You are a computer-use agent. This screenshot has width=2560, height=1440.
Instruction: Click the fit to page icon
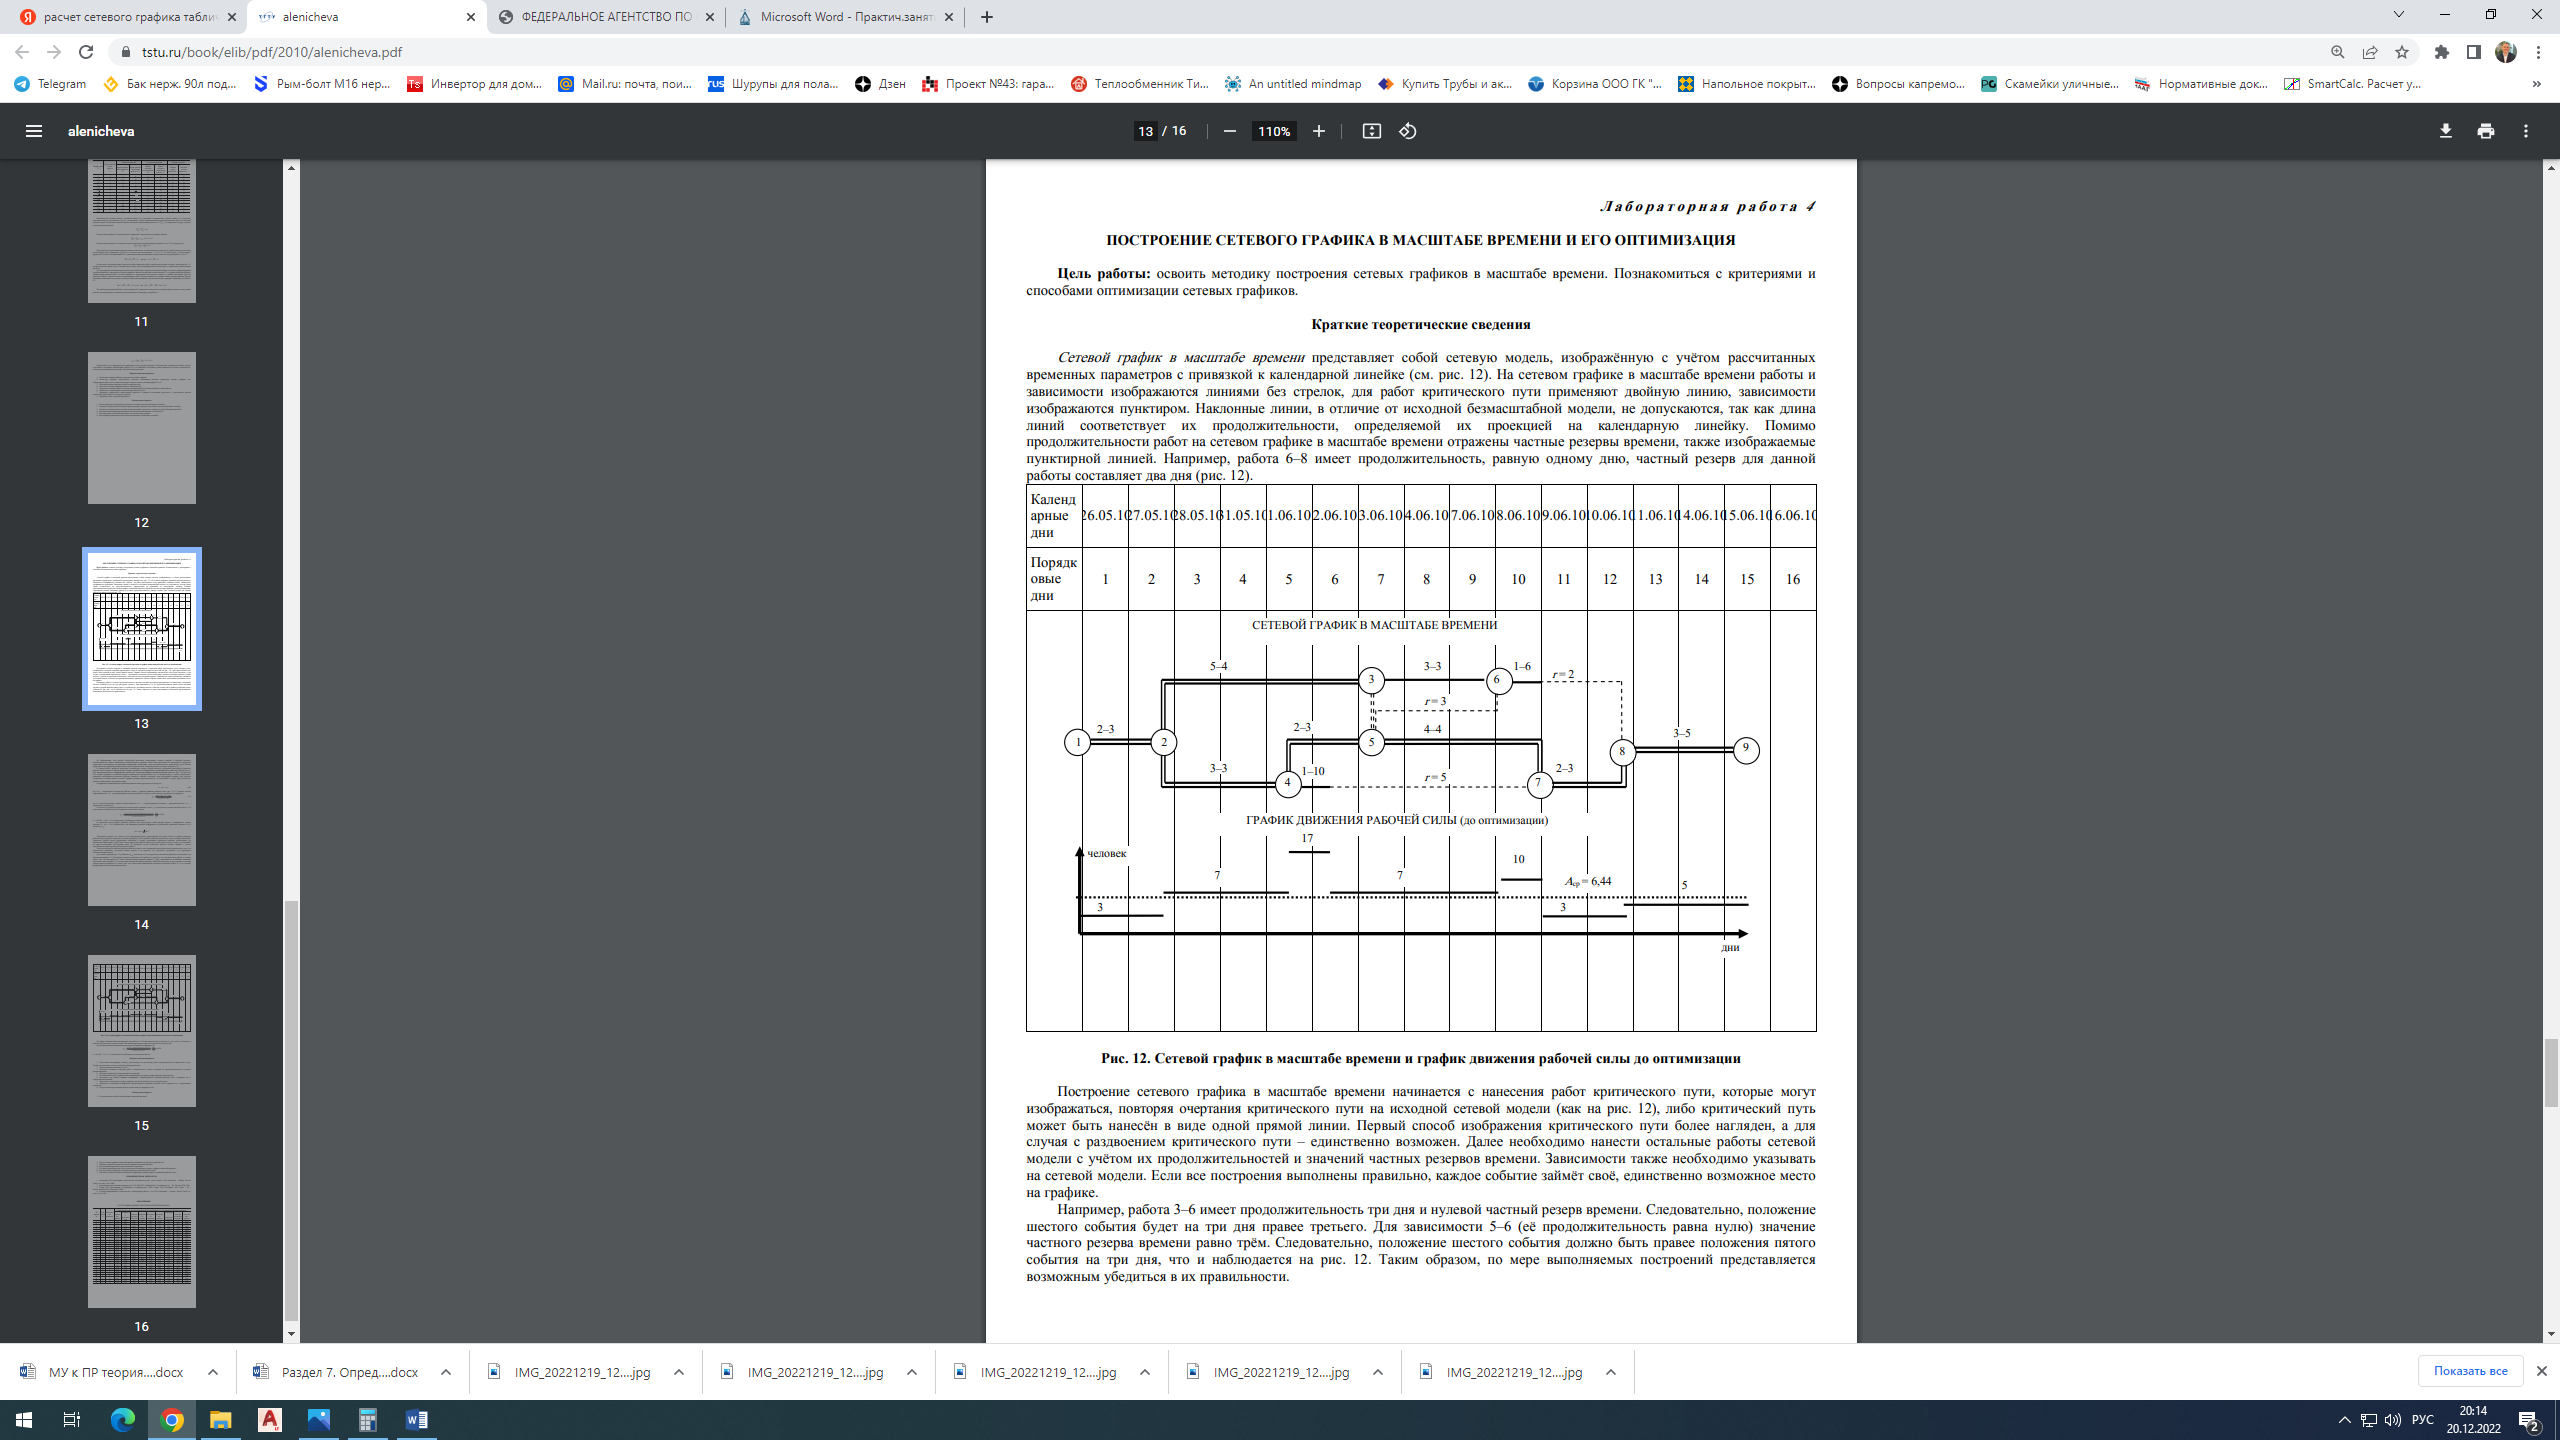(1372, 131)
